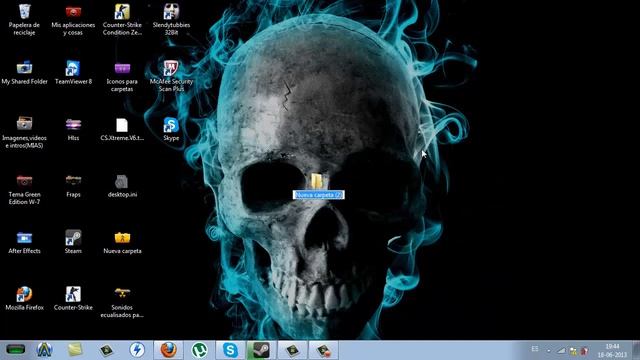Switch to Skype in the taskbar
Viewport: 640px width, 360px height.
tap(230, 350)
